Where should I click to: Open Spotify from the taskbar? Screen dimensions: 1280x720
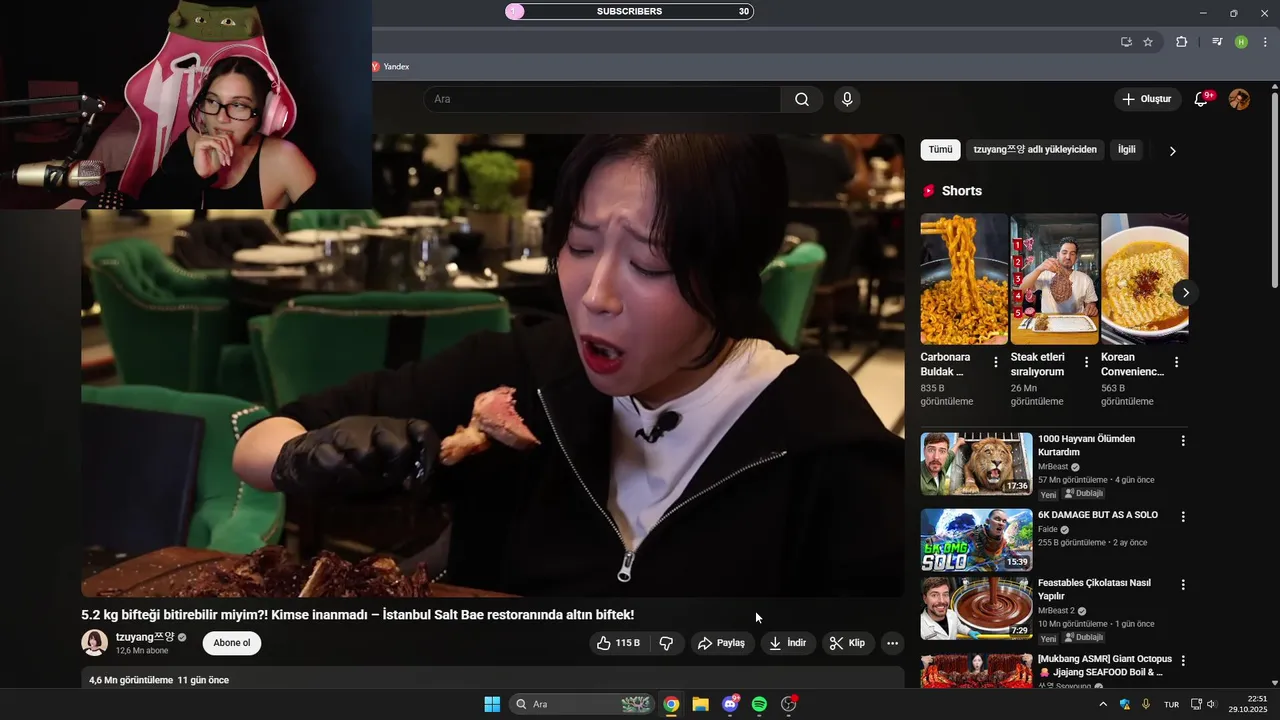click(759, 704)
